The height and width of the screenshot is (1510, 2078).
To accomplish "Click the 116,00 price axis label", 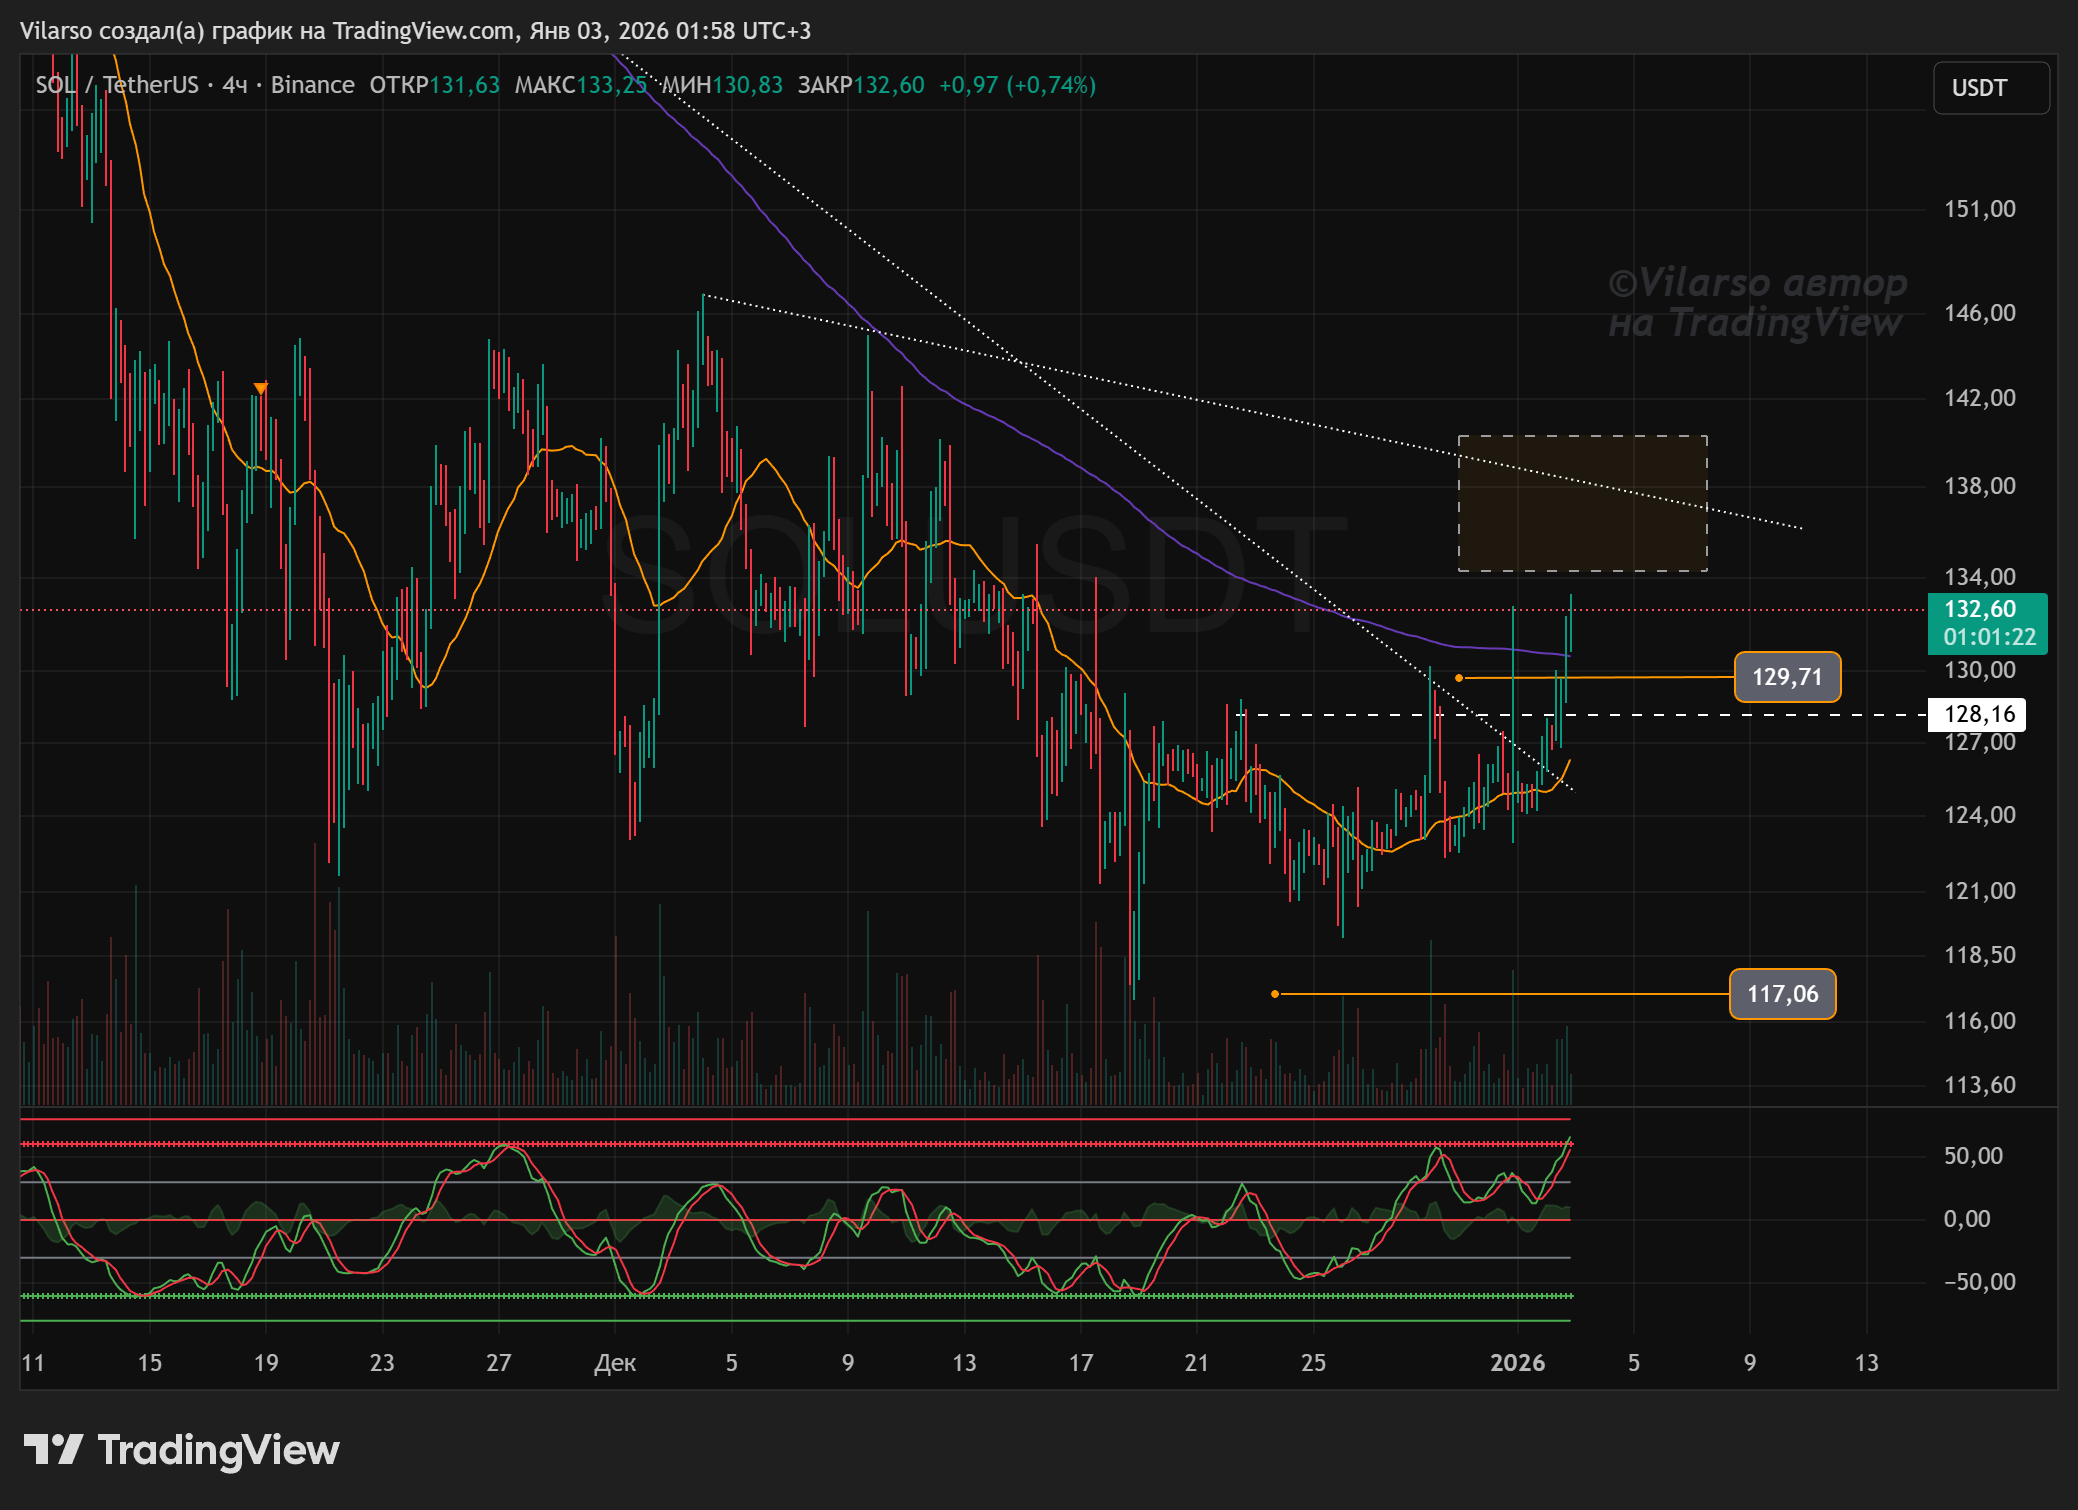I will (1979, 1021).
